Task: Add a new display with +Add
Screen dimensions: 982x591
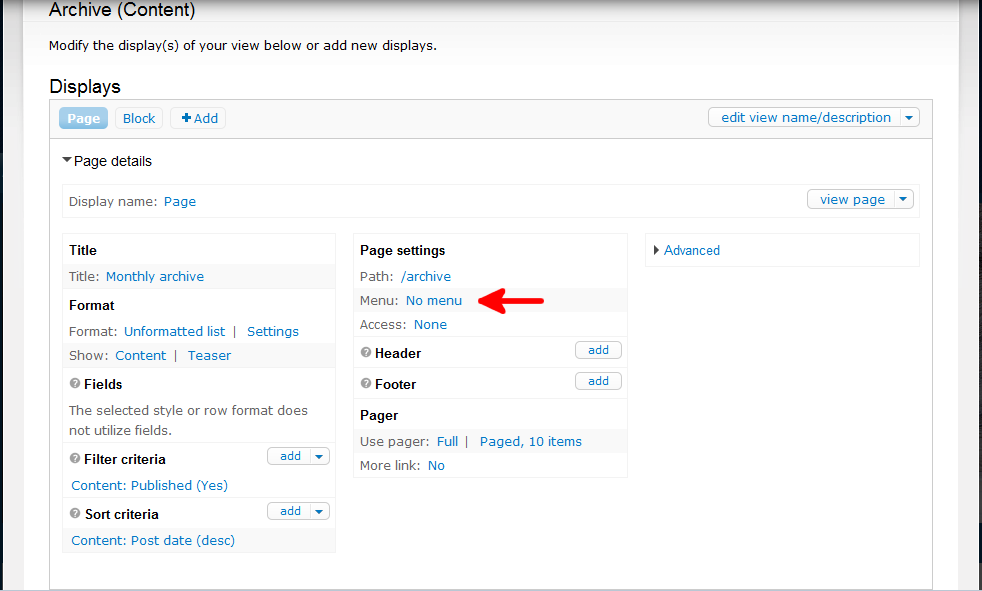Action: click(199, 118)
